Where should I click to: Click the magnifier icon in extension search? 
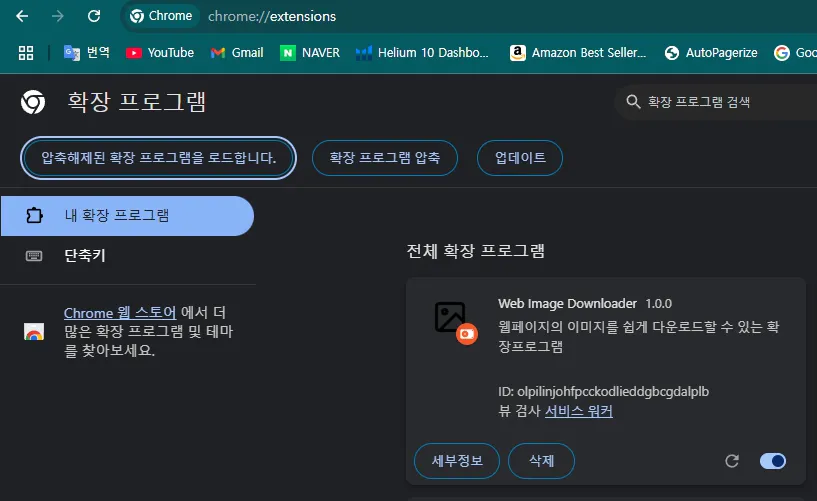click(x=633, y=102)
